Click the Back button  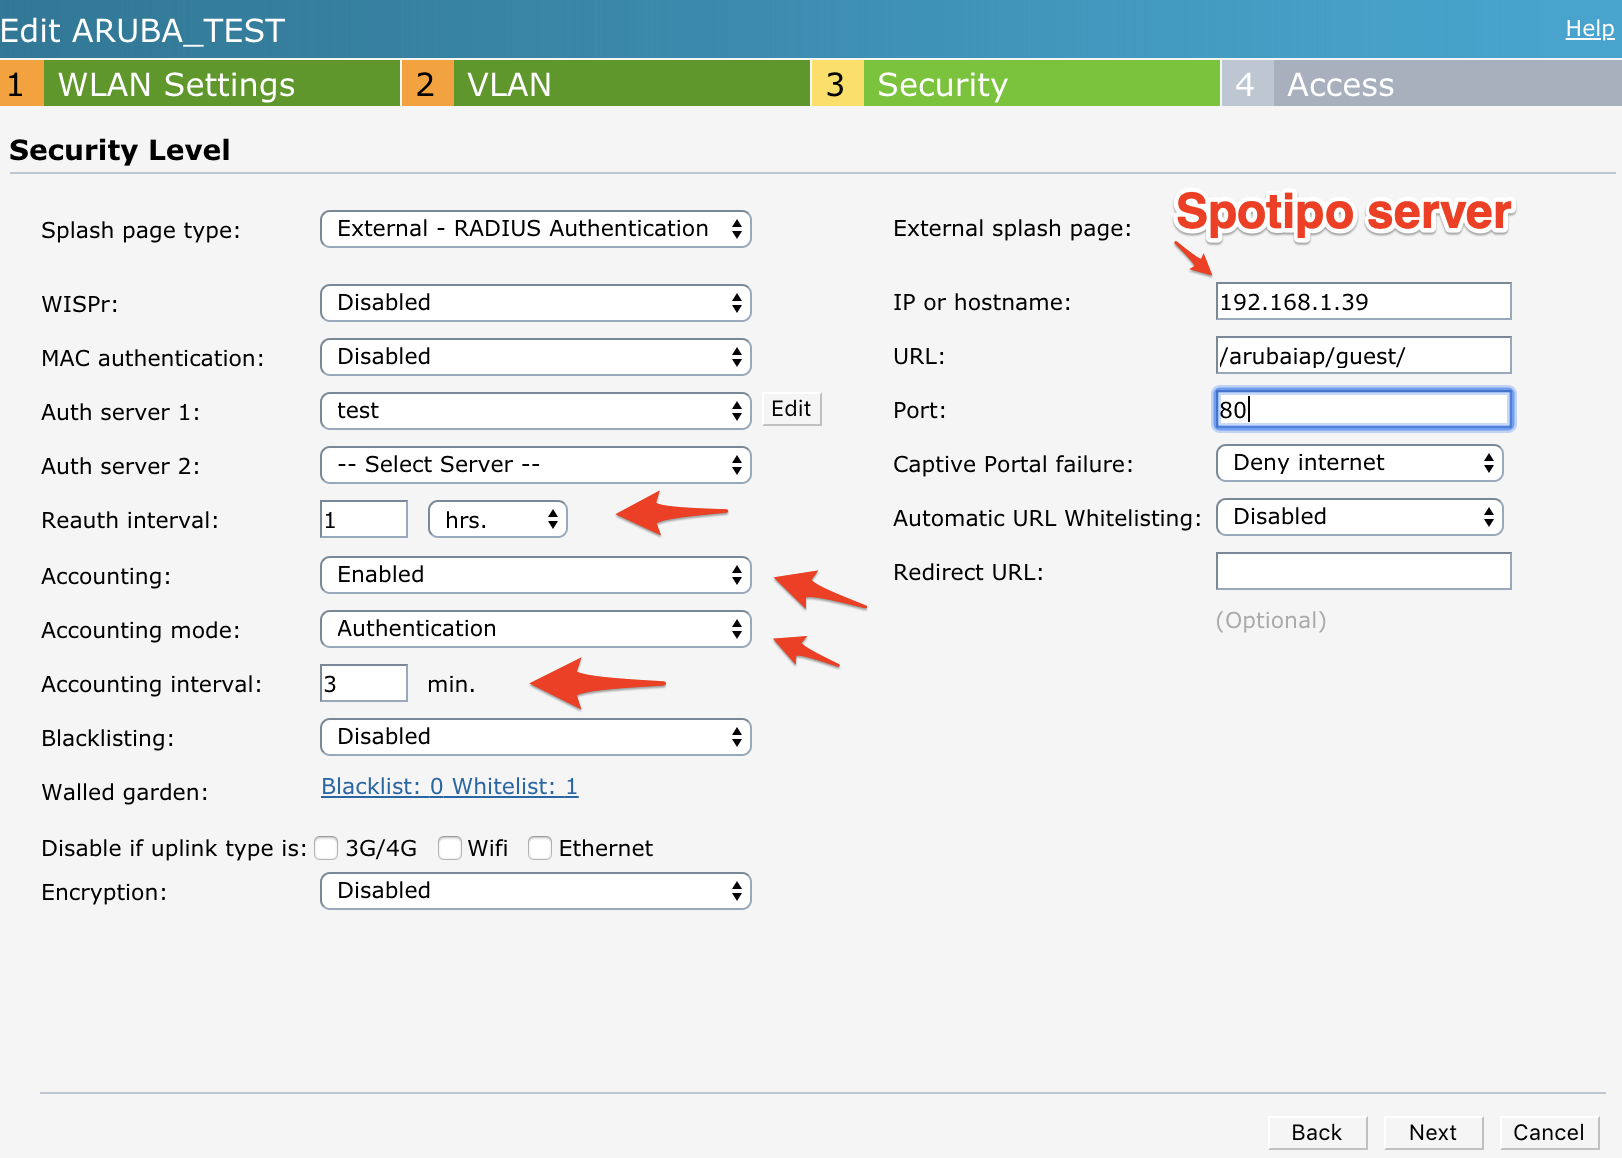pos(1317,1132)
